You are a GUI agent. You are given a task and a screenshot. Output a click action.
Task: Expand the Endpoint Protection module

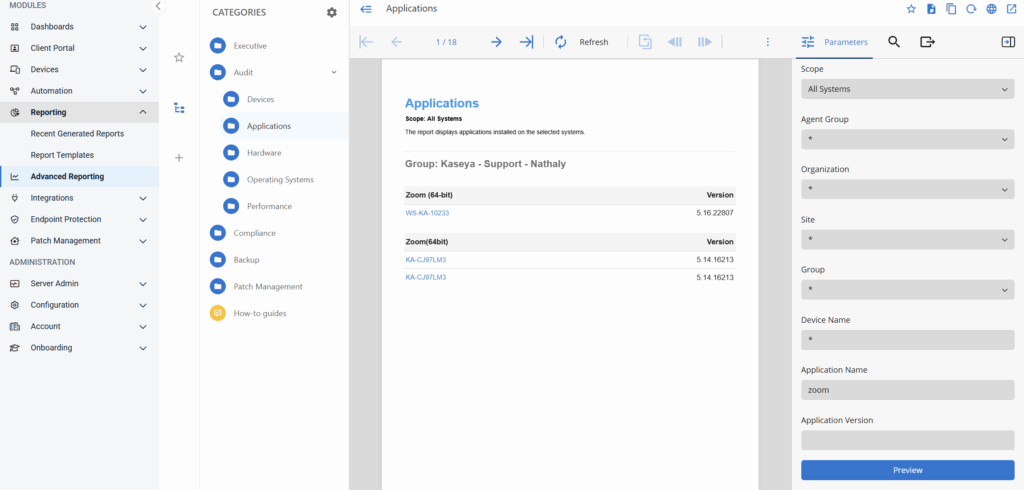[143, 220]
